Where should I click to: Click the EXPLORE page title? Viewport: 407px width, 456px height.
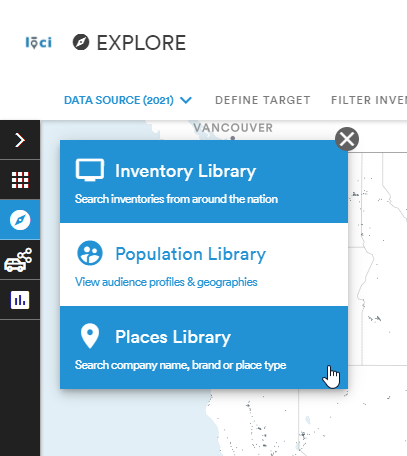tap(141, 43)
